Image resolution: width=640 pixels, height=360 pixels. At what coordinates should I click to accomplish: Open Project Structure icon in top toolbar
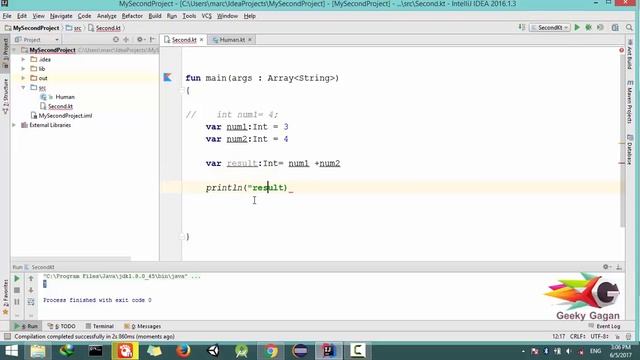tap(615, 27)
